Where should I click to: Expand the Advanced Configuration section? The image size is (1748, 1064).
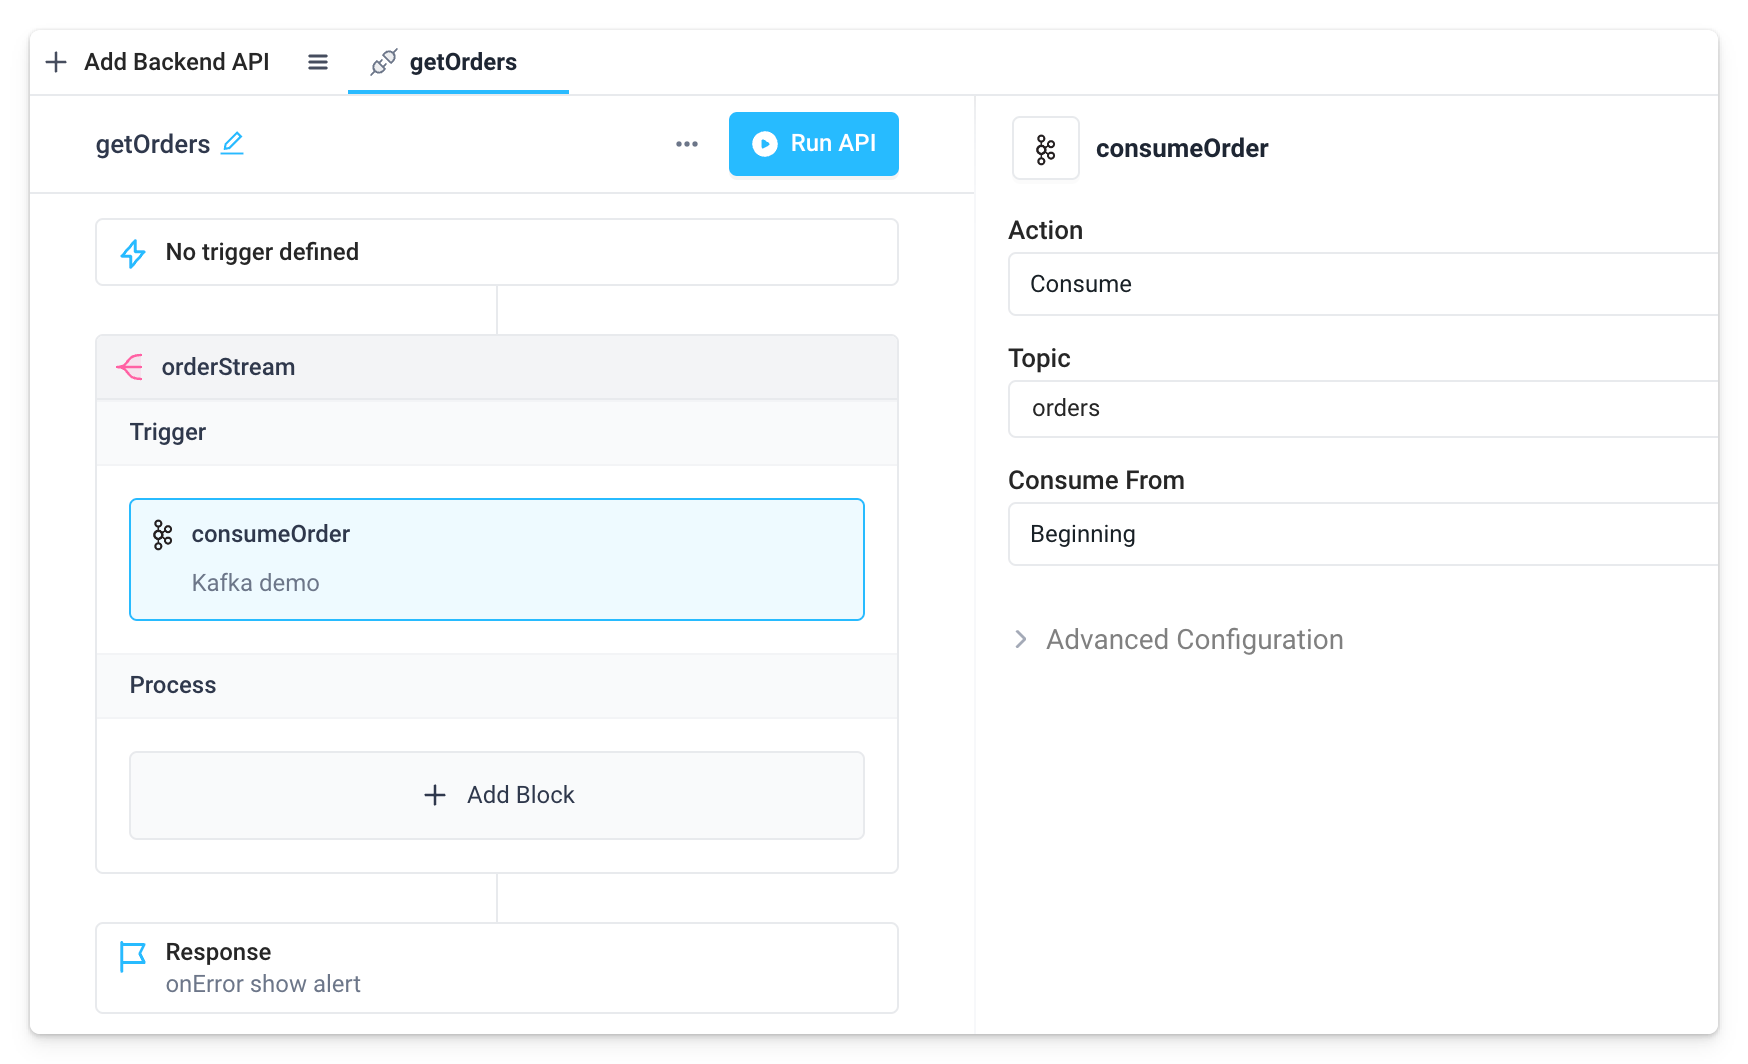(1194, 639)
